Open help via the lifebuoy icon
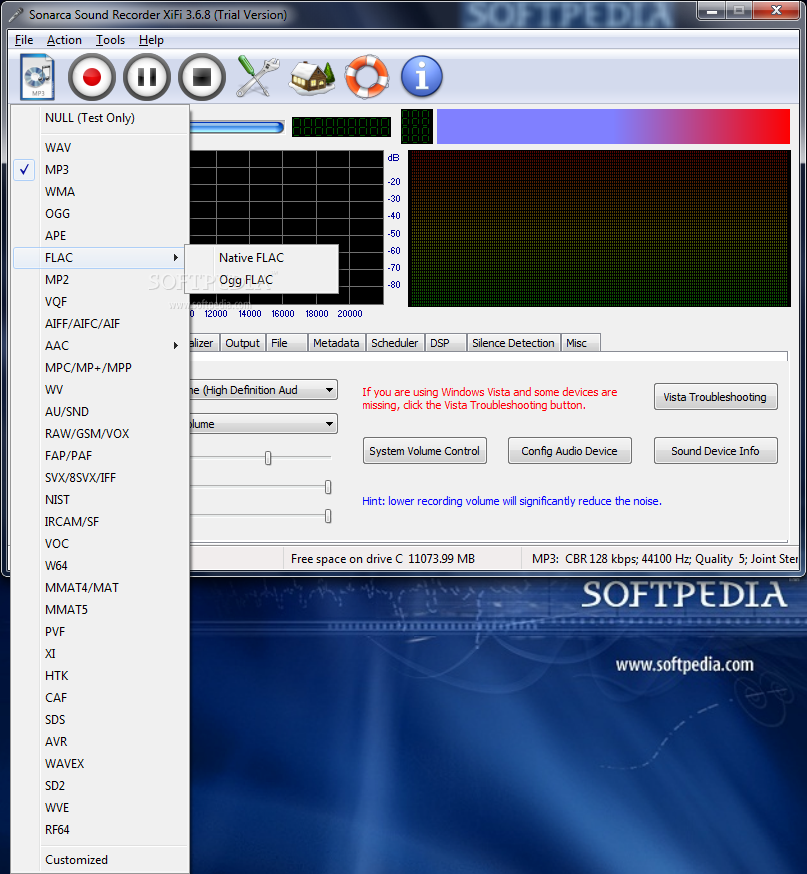This screenshot has width=807, height=874. point(367,76)
